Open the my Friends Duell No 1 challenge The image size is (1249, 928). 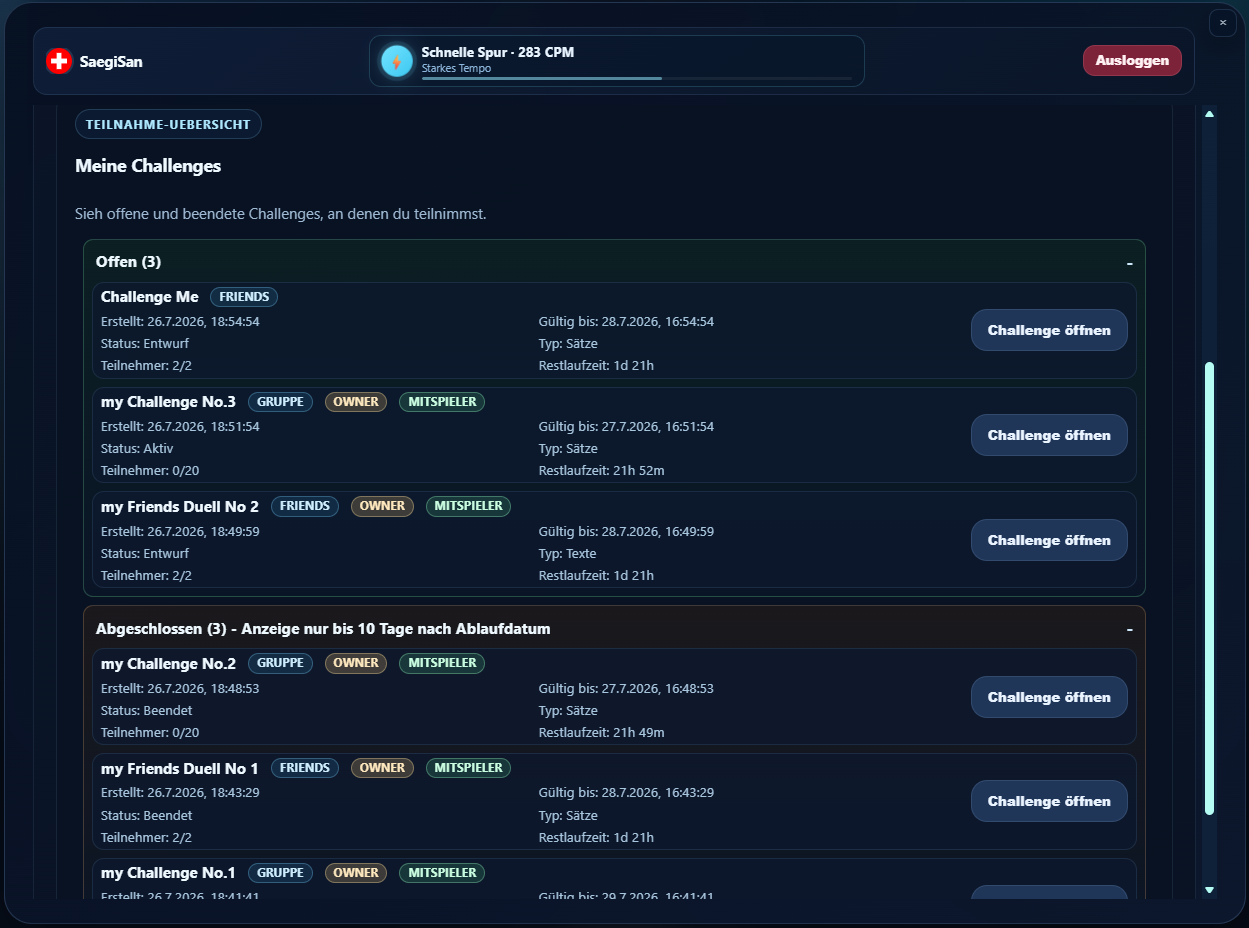point(1049,801)
